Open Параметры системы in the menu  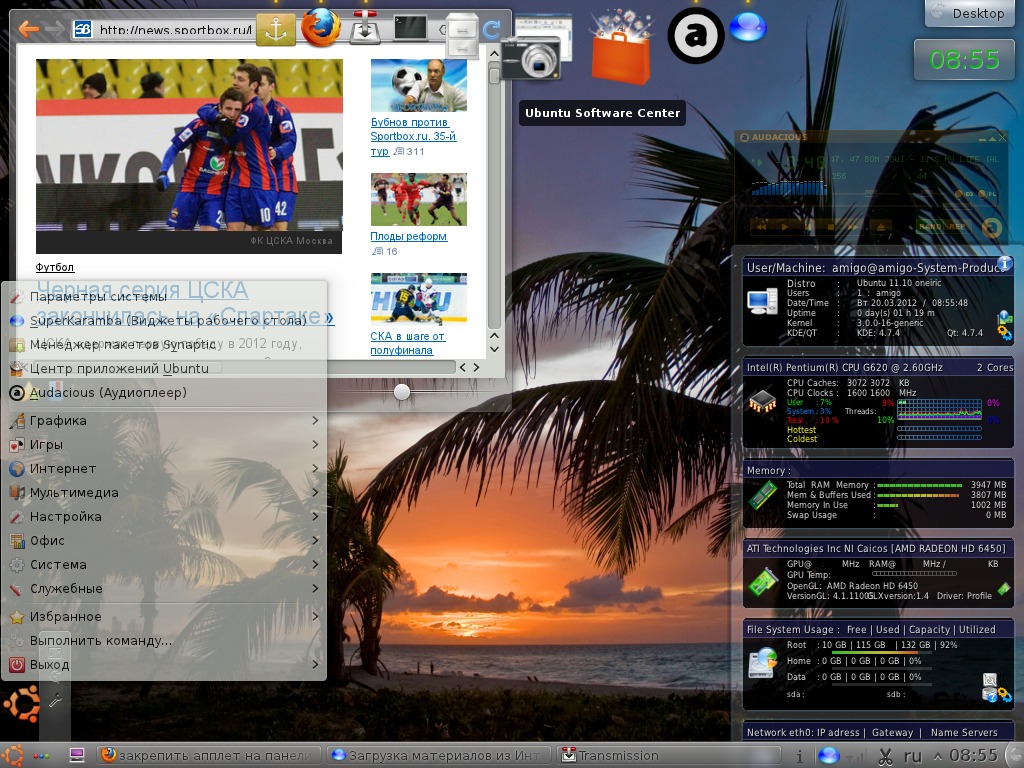tap(163, 296)
